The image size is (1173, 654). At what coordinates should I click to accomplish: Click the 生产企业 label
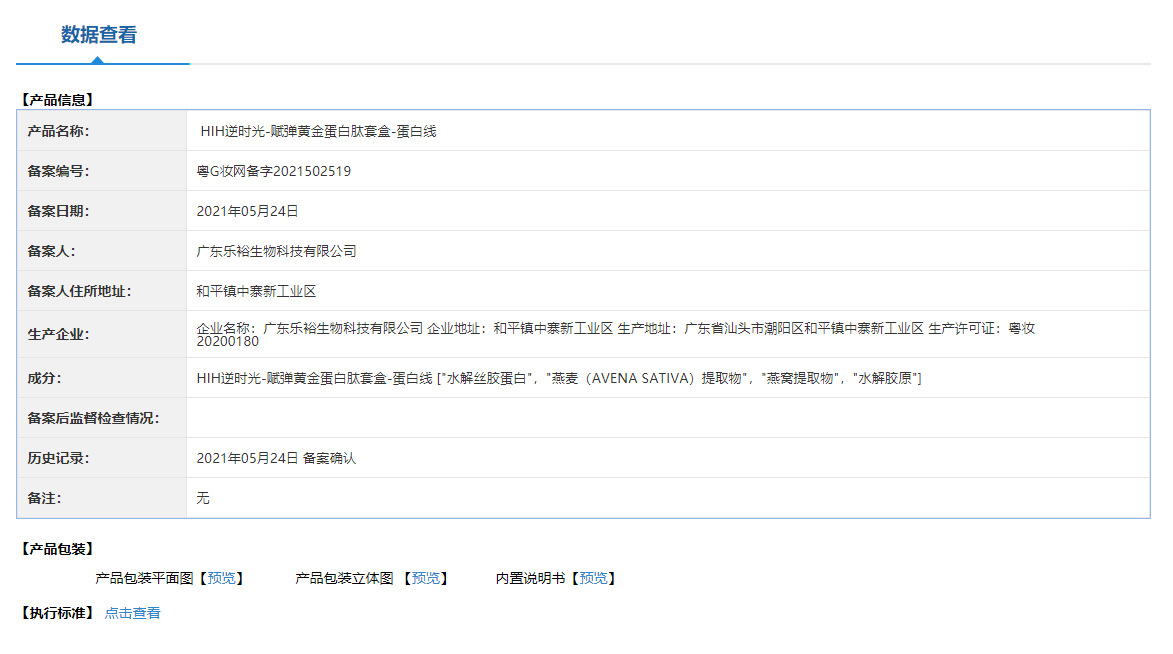(x=58, y=334)
